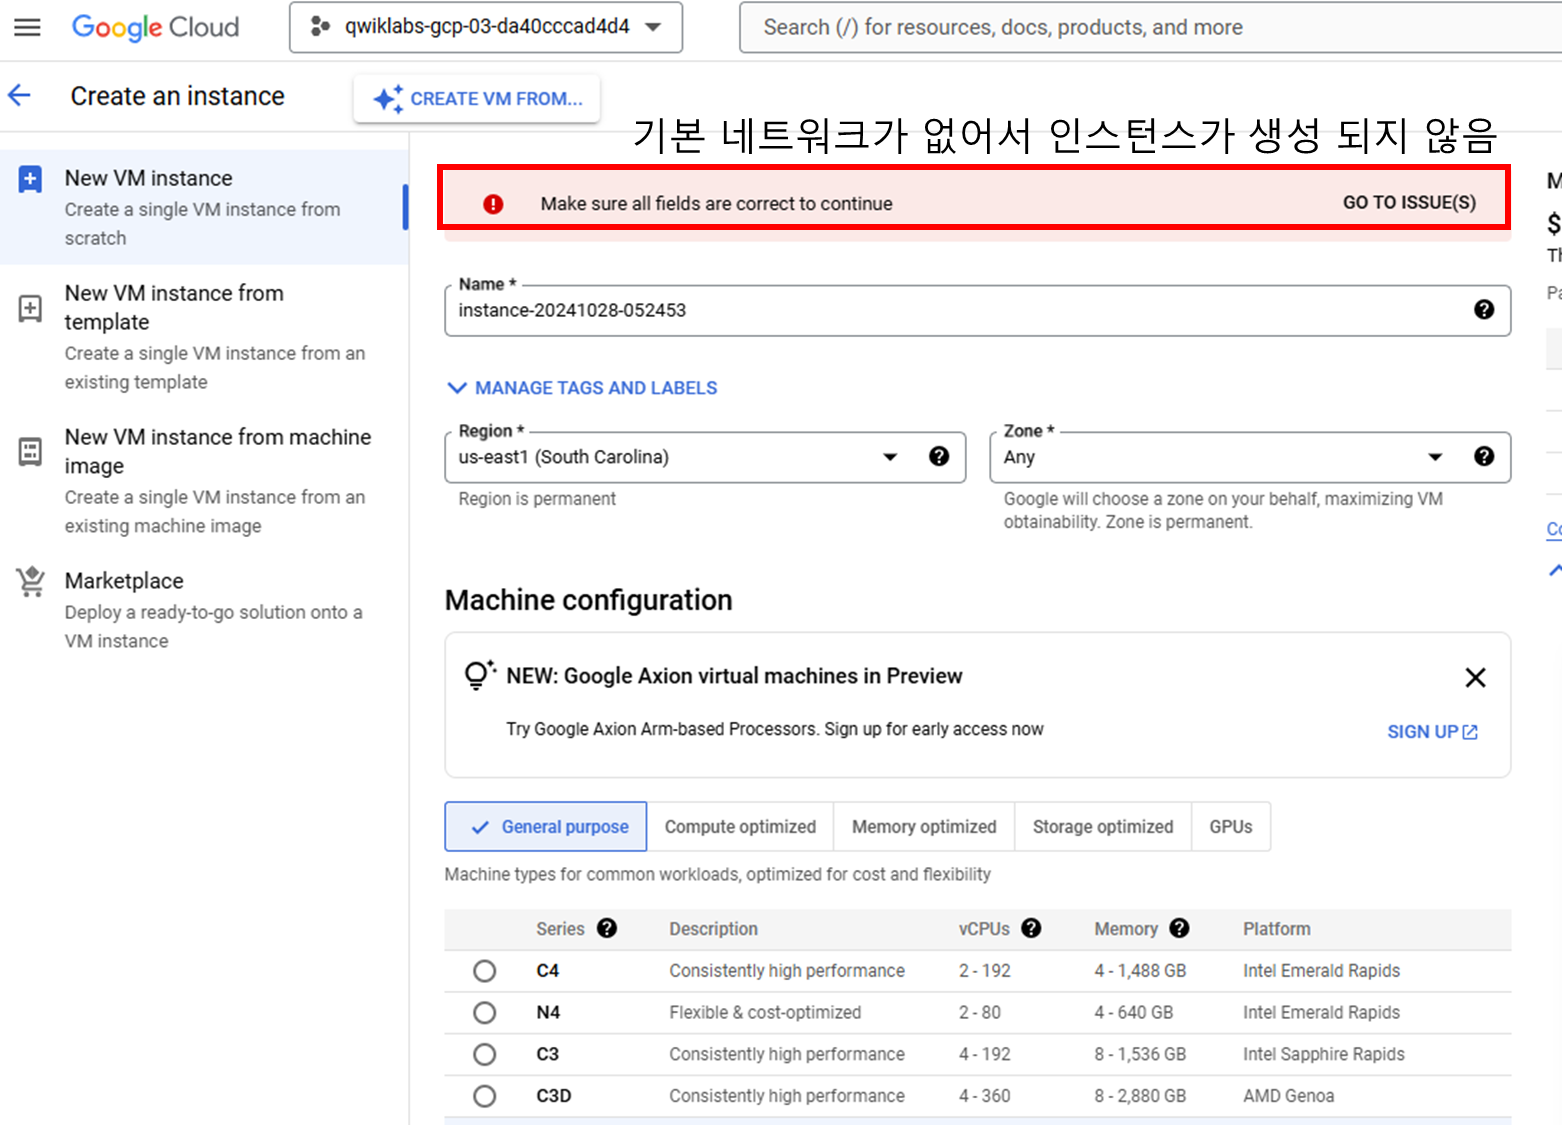The width and height of the screenshot is (1562, 1125).
Task: Click the lightbulb icon beside Axion notice
Action: click(480, 675)
